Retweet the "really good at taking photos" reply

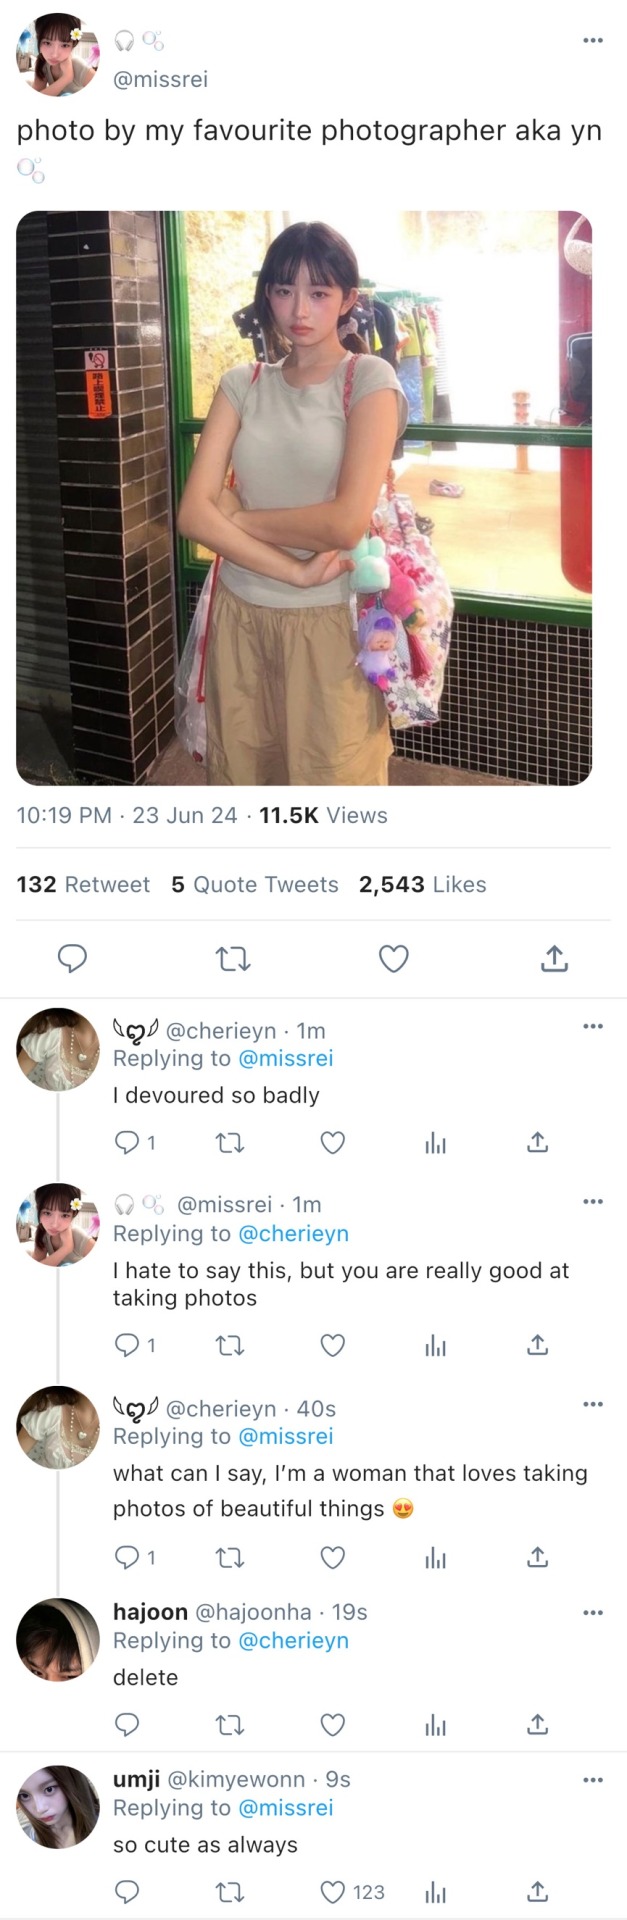[x=231, y=1345]
